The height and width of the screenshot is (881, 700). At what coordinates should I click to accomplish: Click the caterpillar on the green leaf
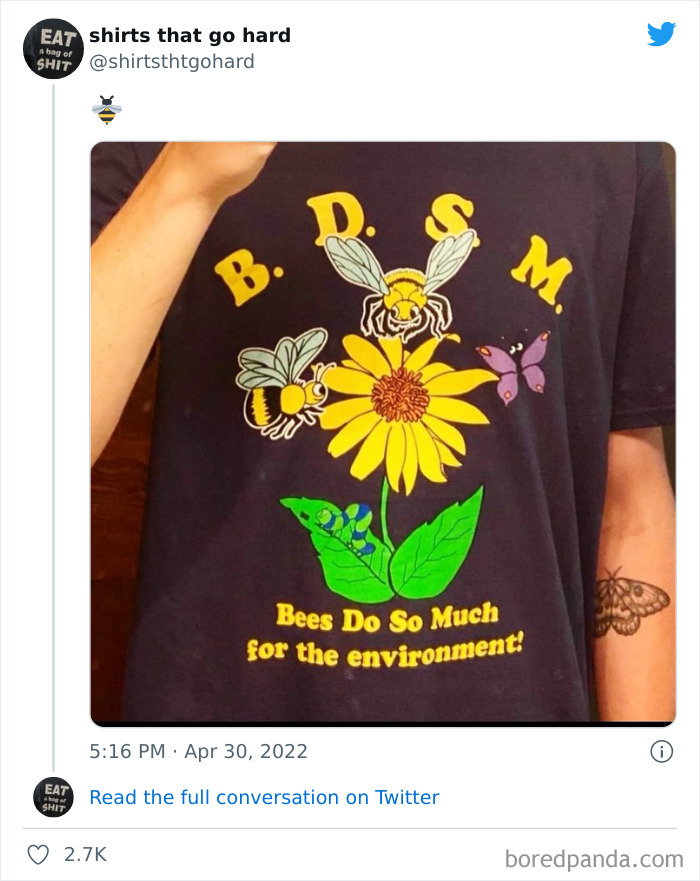pyautogui.click(x=345, y=526)
